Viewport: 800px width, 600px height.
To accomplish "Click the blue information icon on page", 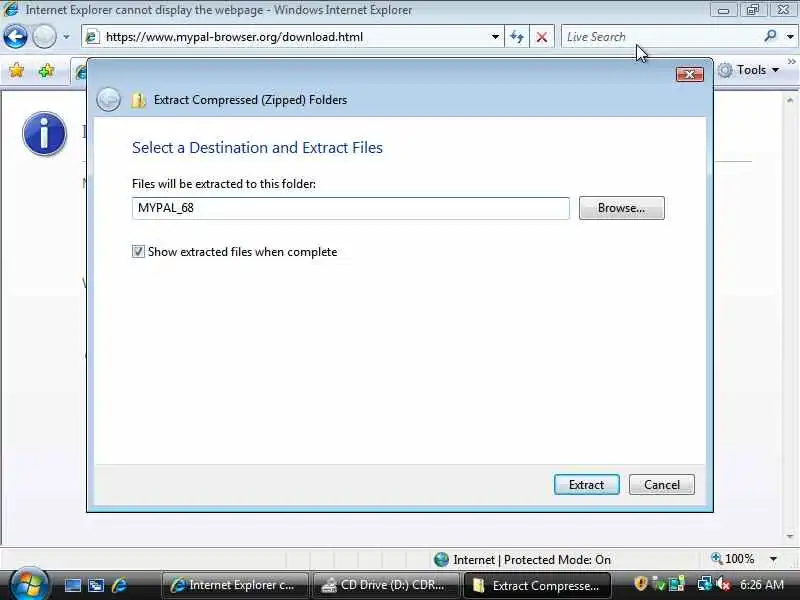I will [x=44, y=134].
